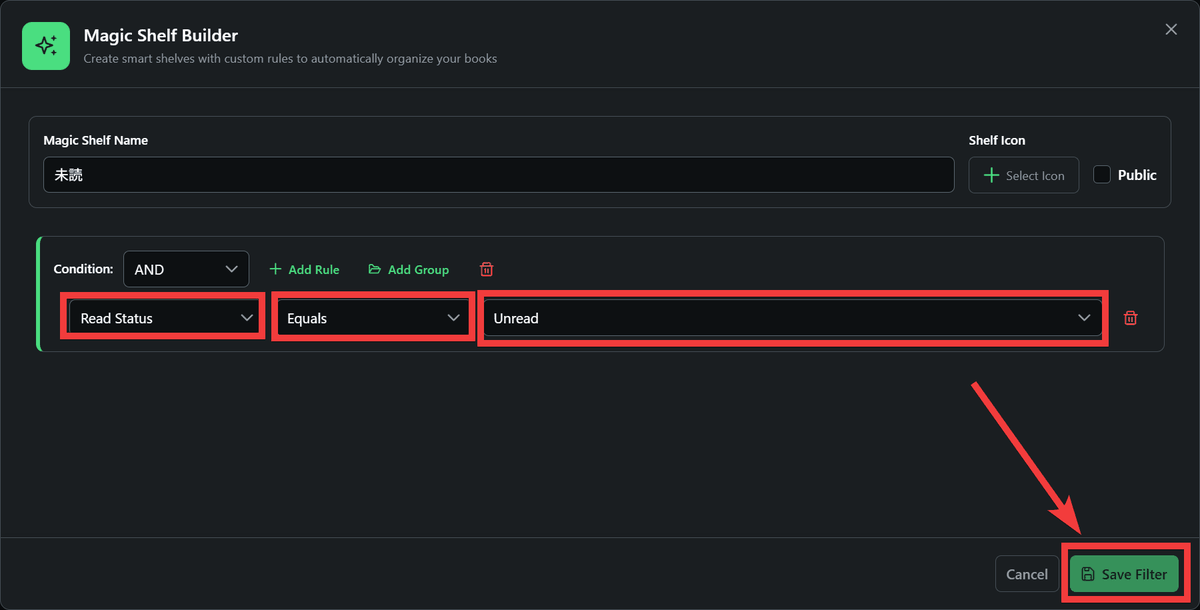
Task: Open the AND condition dropdown
Action: [x=186, y=269]
